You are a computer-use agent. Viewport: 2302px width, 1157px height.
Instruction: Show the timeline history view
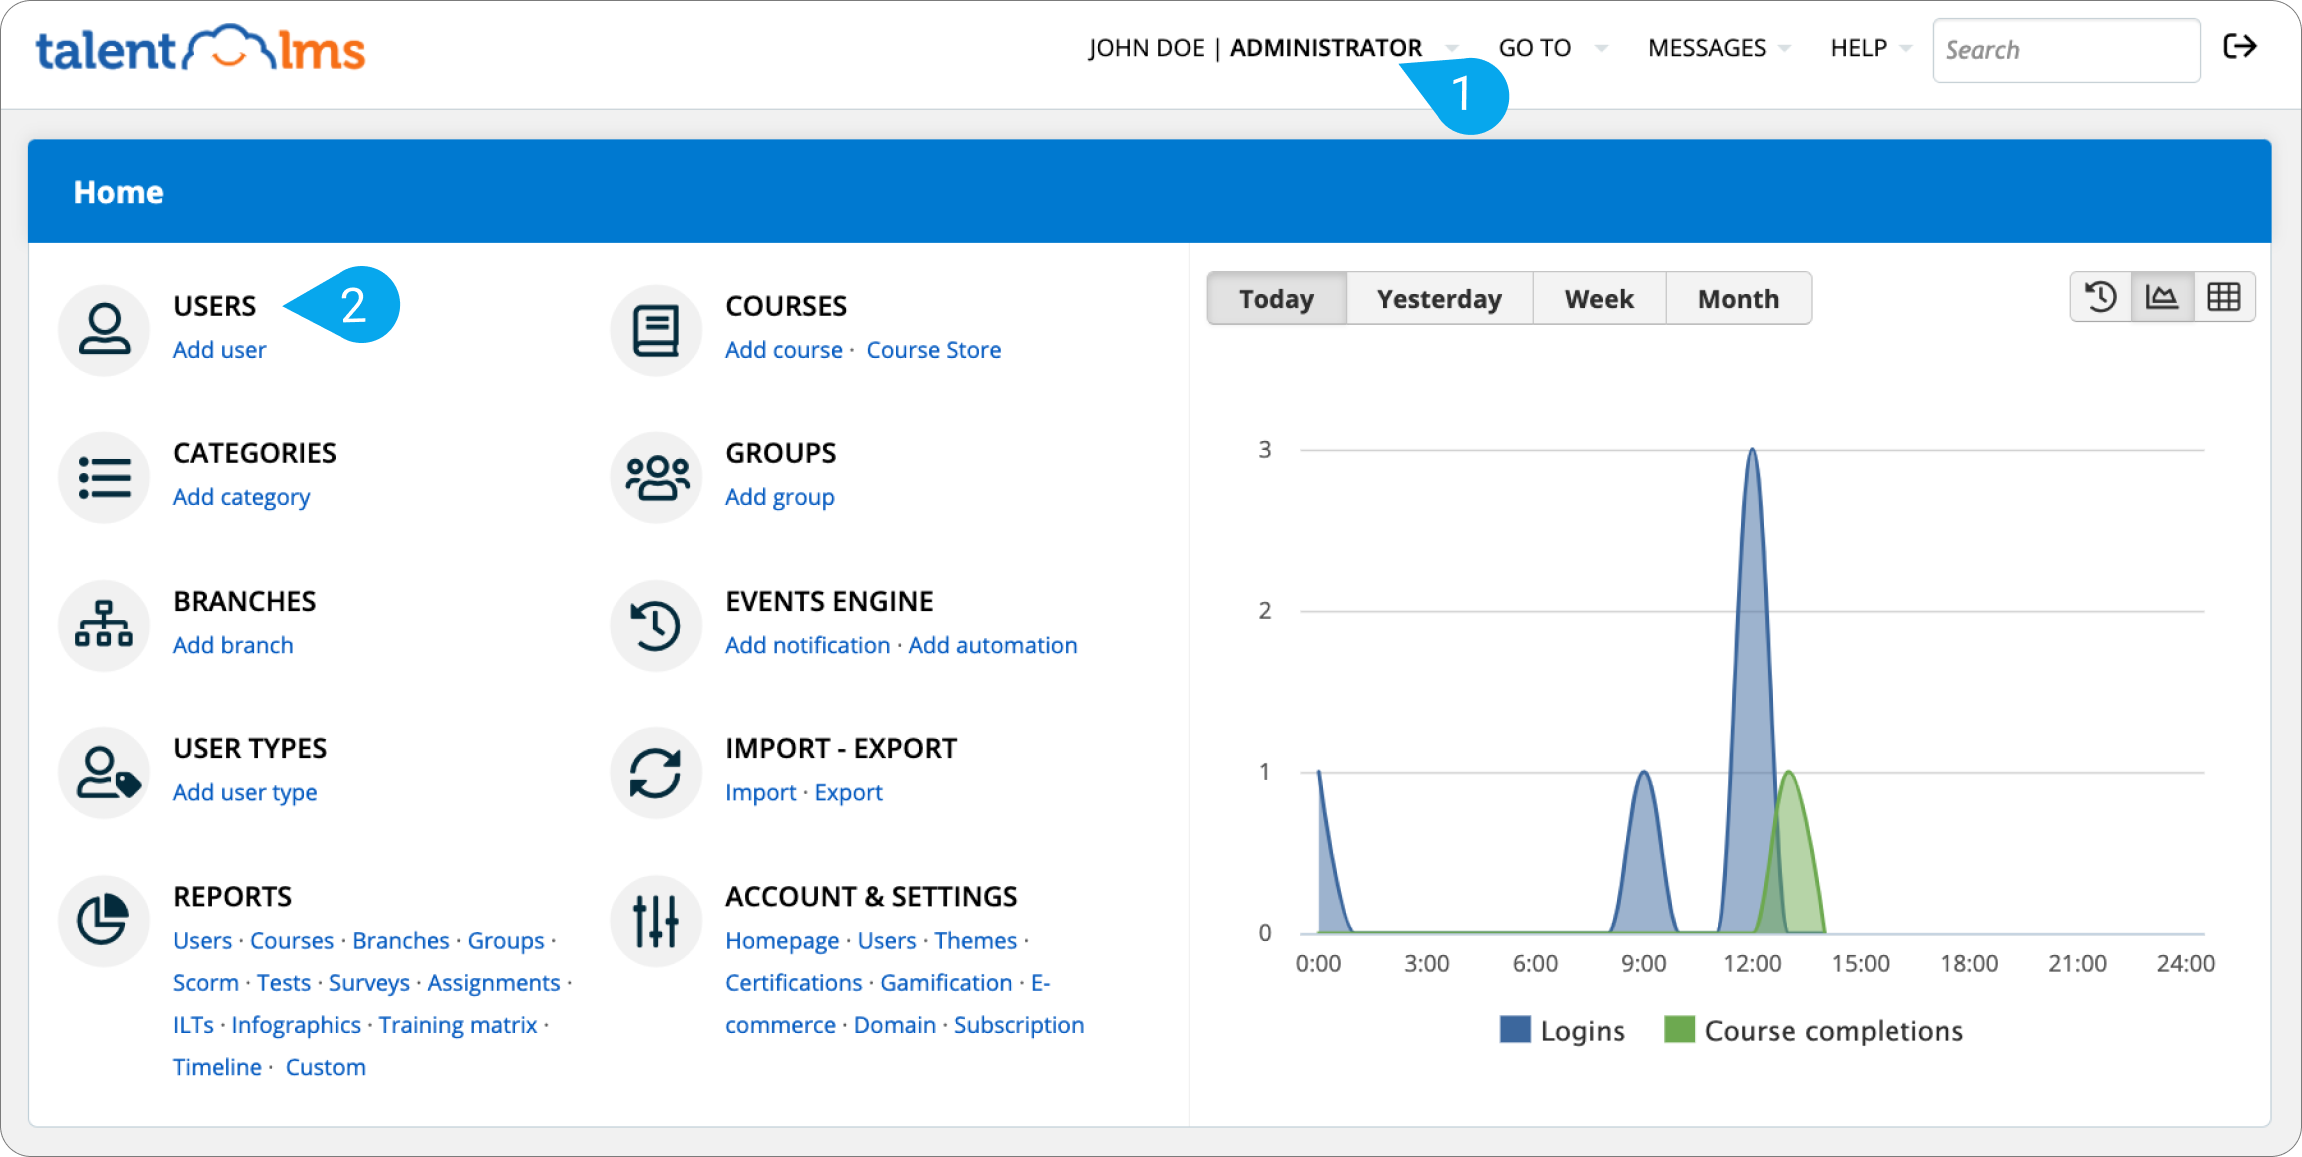[2100, 297]
